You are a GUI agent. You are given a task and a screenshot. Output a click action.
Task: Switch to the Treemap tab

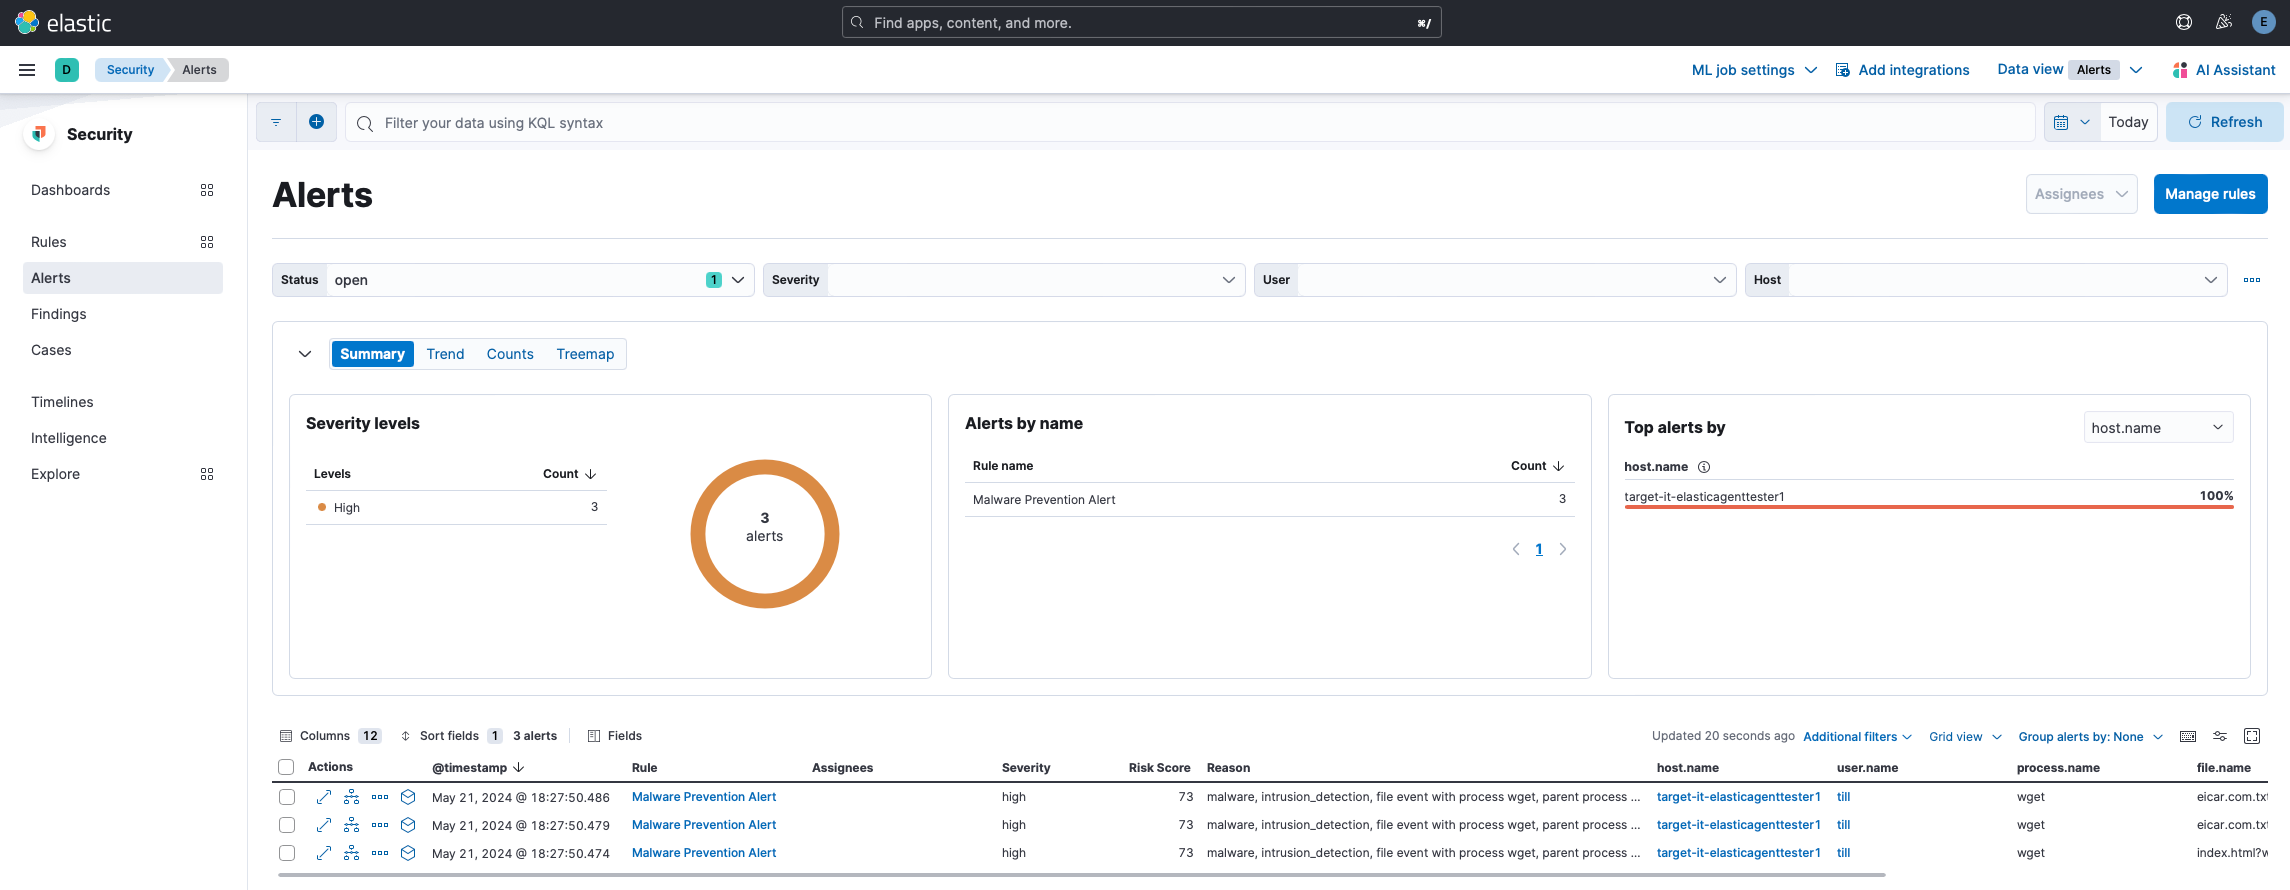(x=585, y=354)
